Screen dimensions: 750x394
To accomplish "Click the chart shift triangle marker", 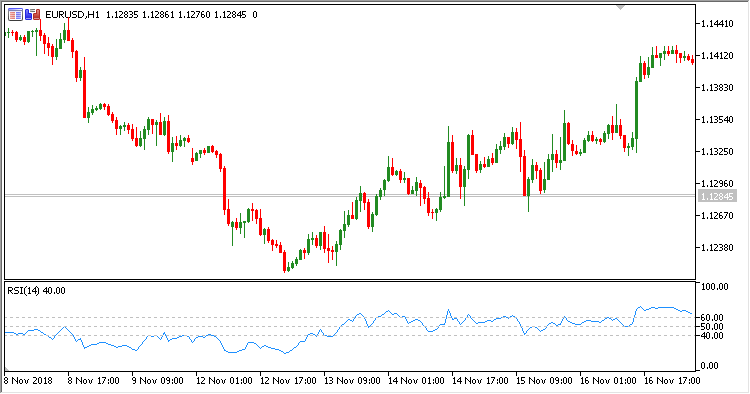I will 620,8.
